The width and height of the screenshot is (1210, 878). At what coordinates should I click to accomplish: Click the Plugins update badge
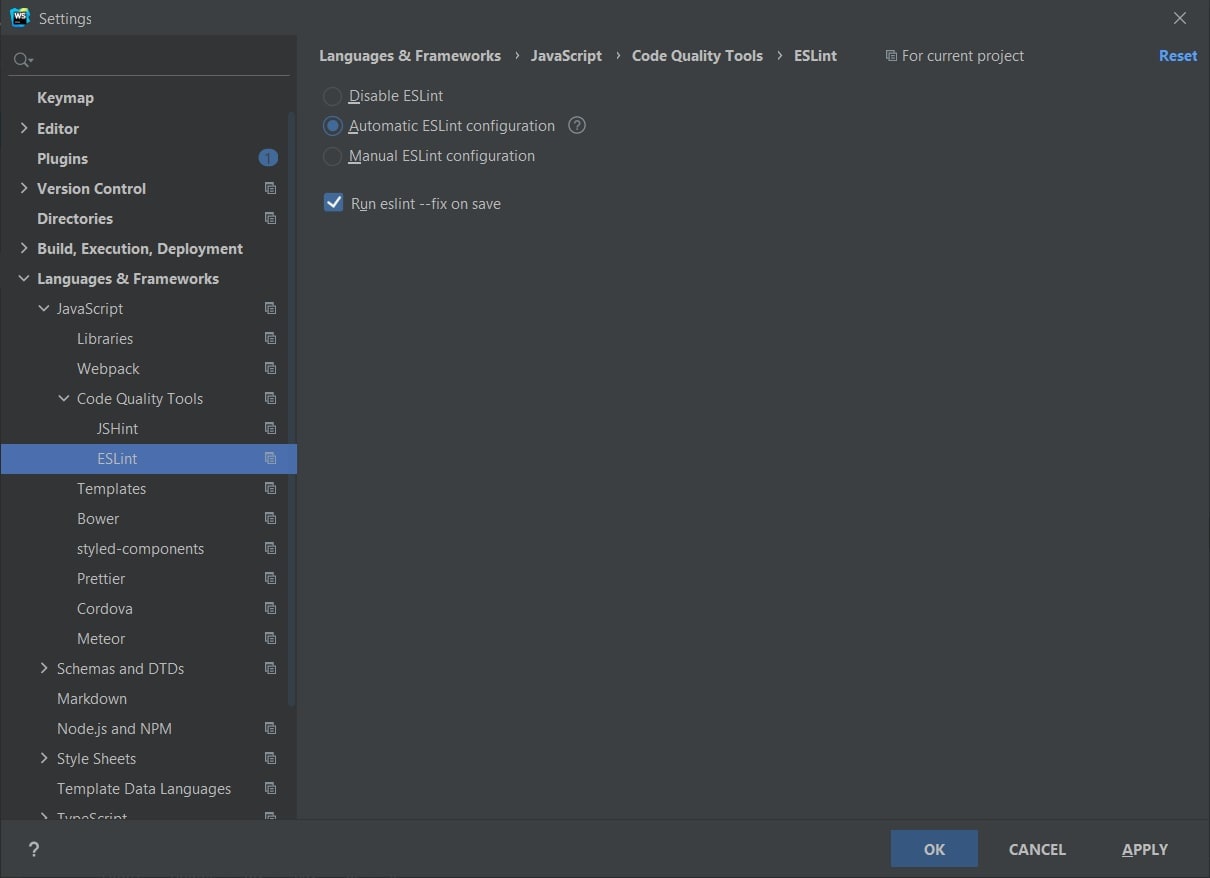pyautogui.click(x=268, y=158)
